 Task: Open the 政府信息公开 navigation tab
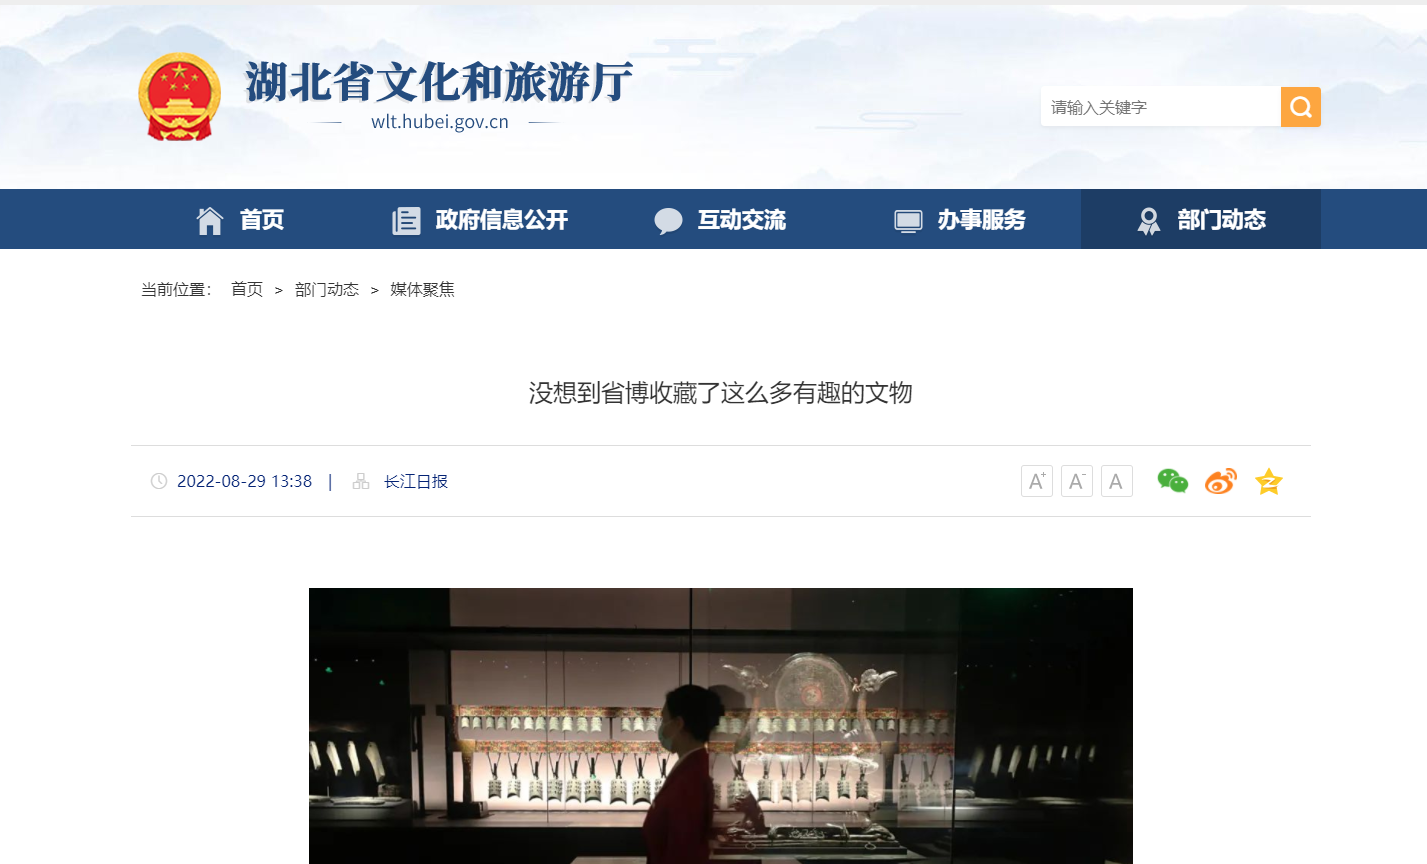pos(480,219)
